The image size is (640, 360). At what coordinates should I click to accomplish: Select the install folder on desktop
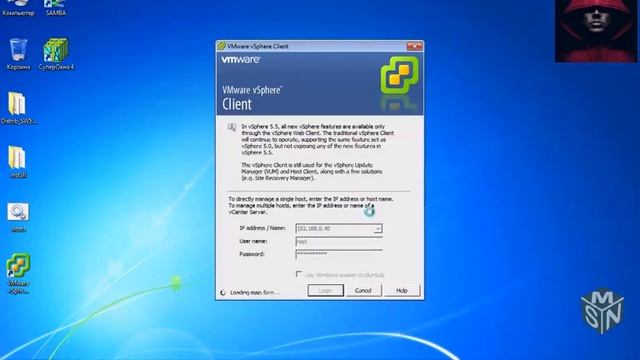pos(18,162)
